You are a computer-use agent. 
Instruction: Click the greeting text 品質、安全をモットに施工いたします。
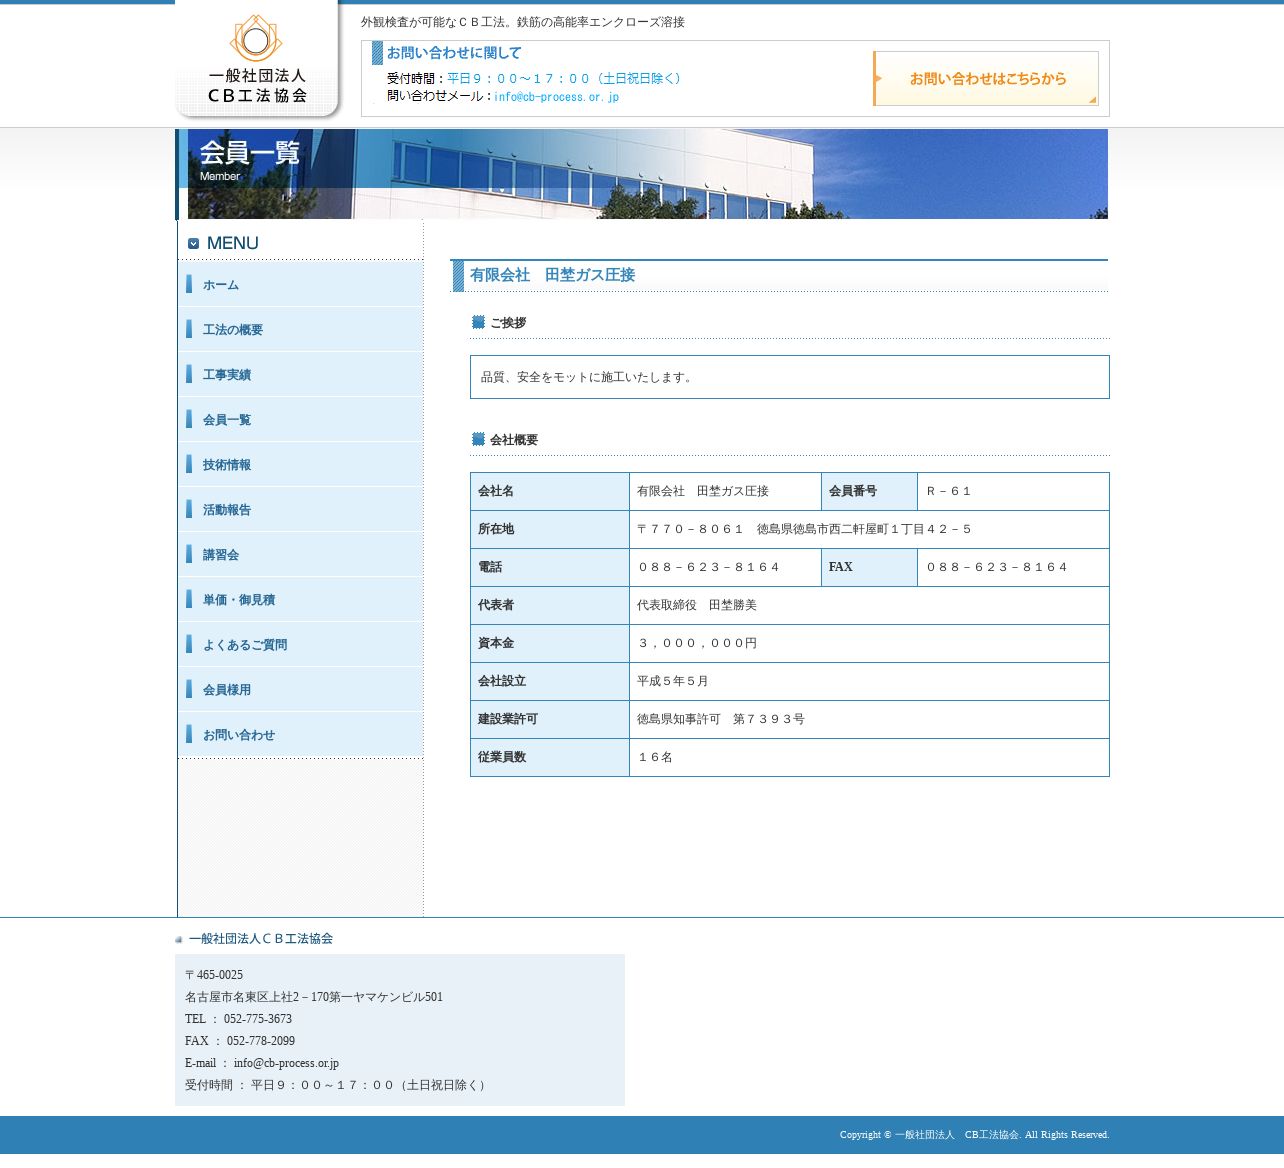pyautogui.click(x=589, y=377)
